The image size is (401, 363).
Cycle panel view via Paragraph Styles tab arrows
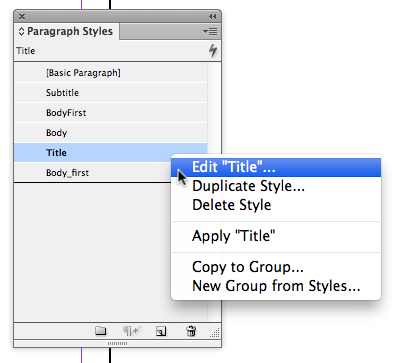[x=21, y=32]
